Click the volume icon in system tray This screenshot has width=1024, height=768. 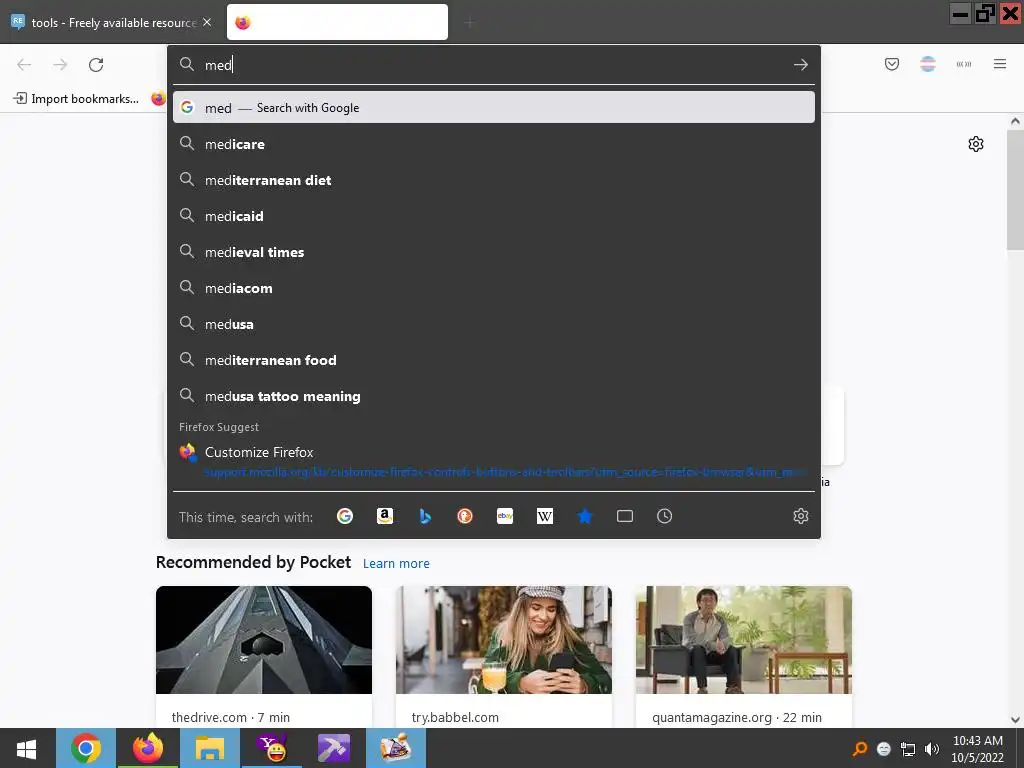coord(932,749)
